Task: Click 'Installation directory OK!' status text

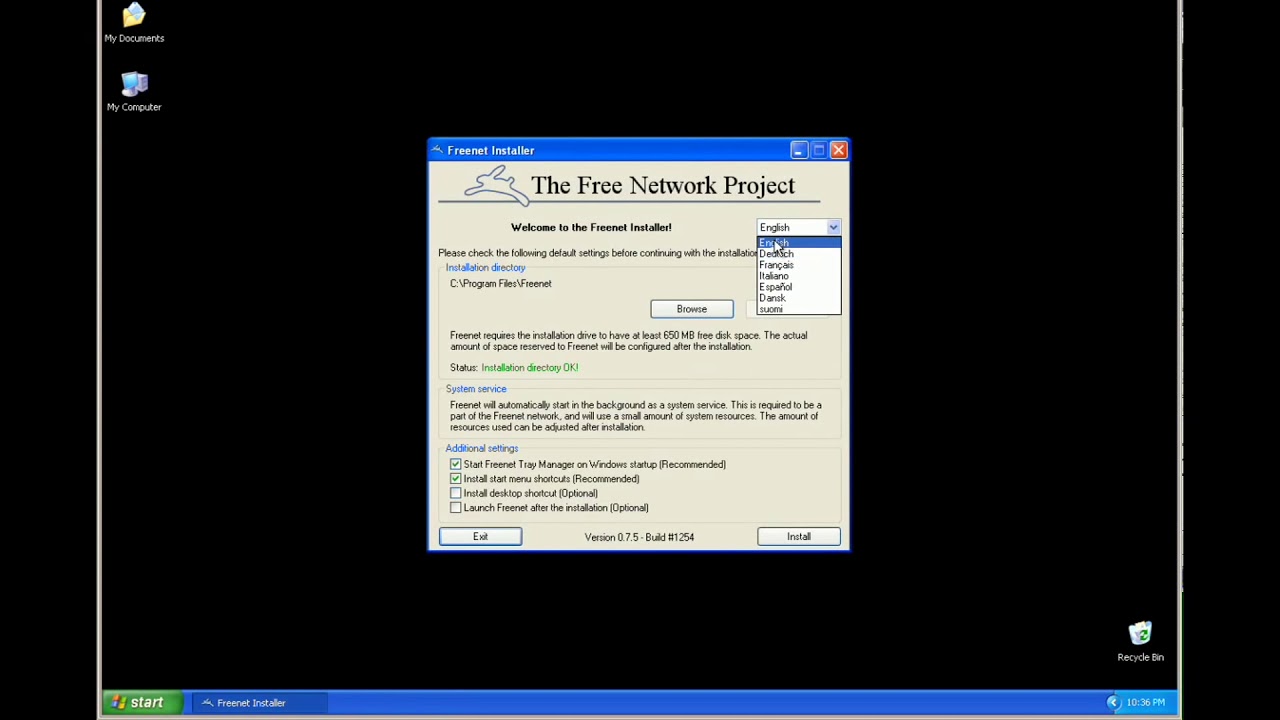Action: coord(530,368)
